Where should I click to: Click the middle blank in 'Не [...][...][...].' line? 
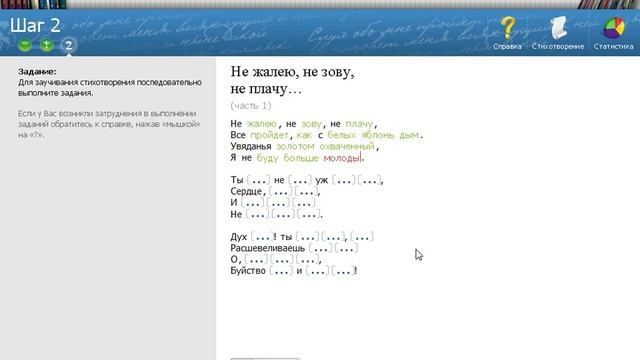click(283, 214)
